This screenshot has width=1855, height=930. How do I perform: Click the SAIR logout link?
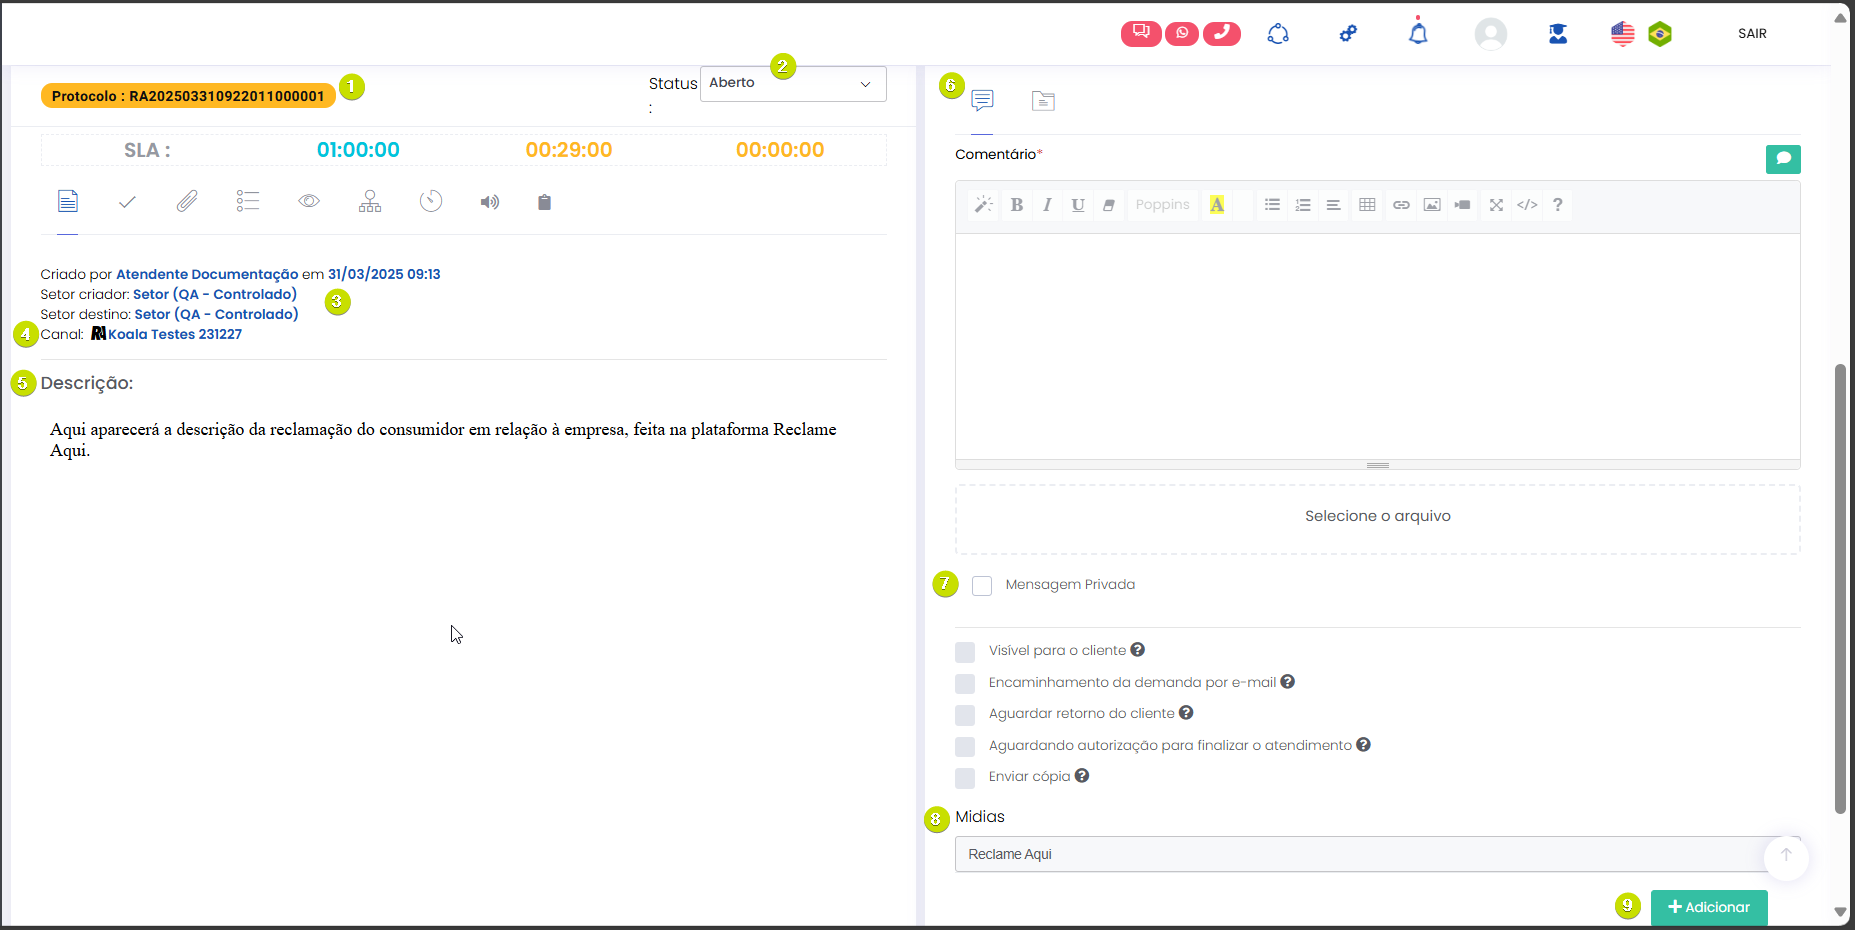pos(1751,34)
